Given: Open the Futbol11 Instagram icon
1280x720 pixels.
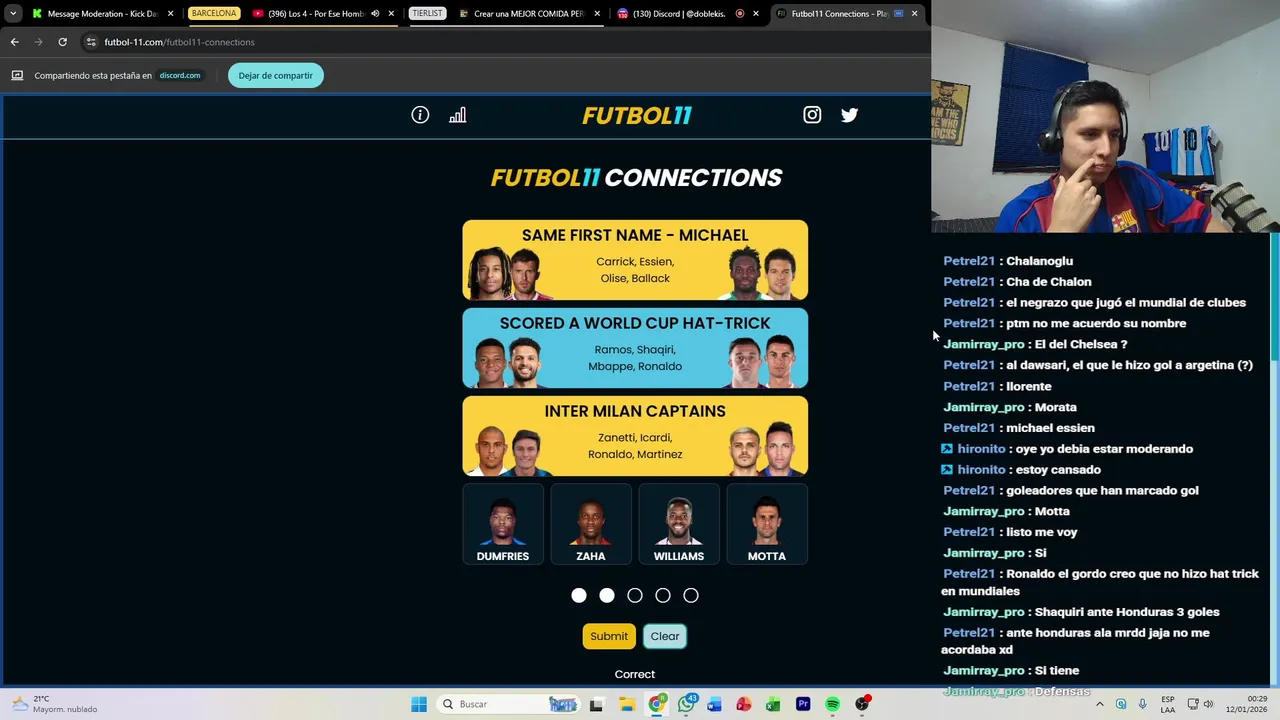Looking at the screenshot, I should click(812, 115).
